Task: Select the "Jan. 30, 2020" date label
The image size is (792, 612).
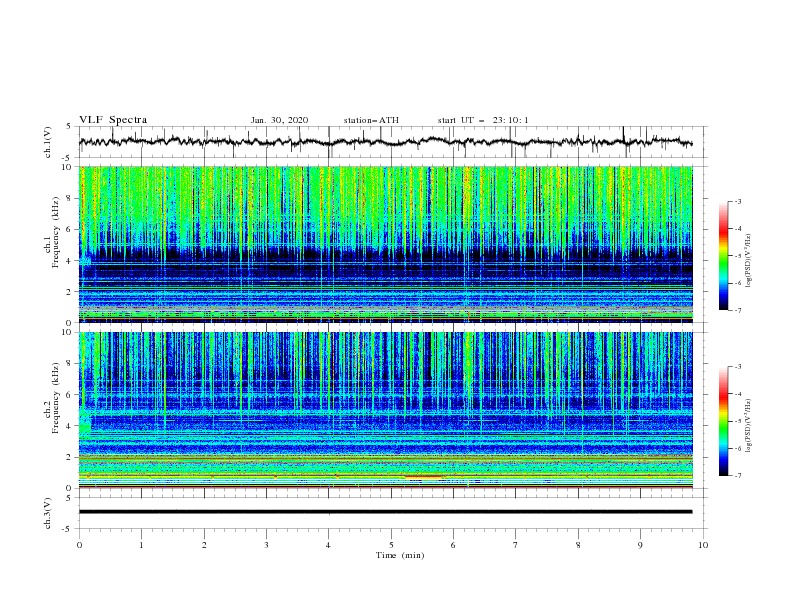Action: point(279,120)
